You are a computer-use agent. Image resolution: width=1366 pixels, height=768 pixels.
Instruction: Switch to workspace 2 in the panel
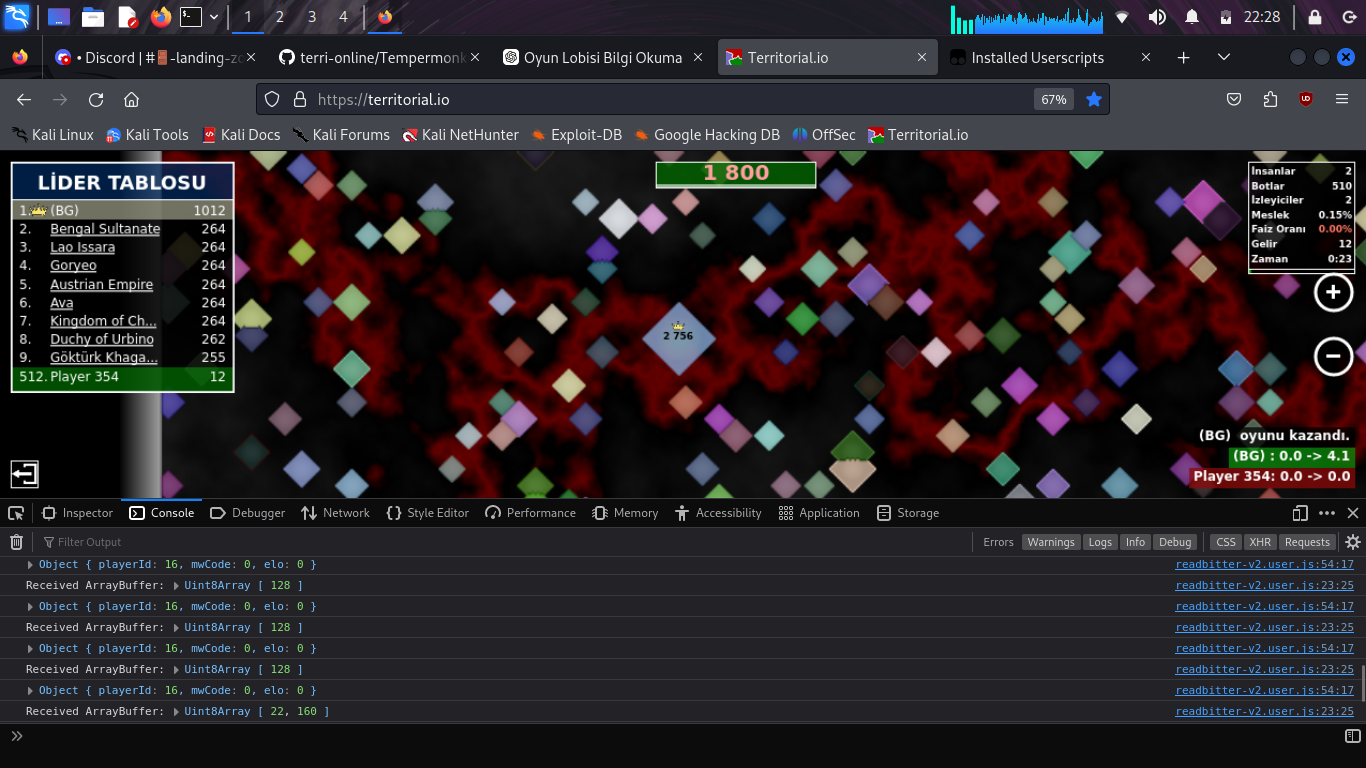point(280,17)
